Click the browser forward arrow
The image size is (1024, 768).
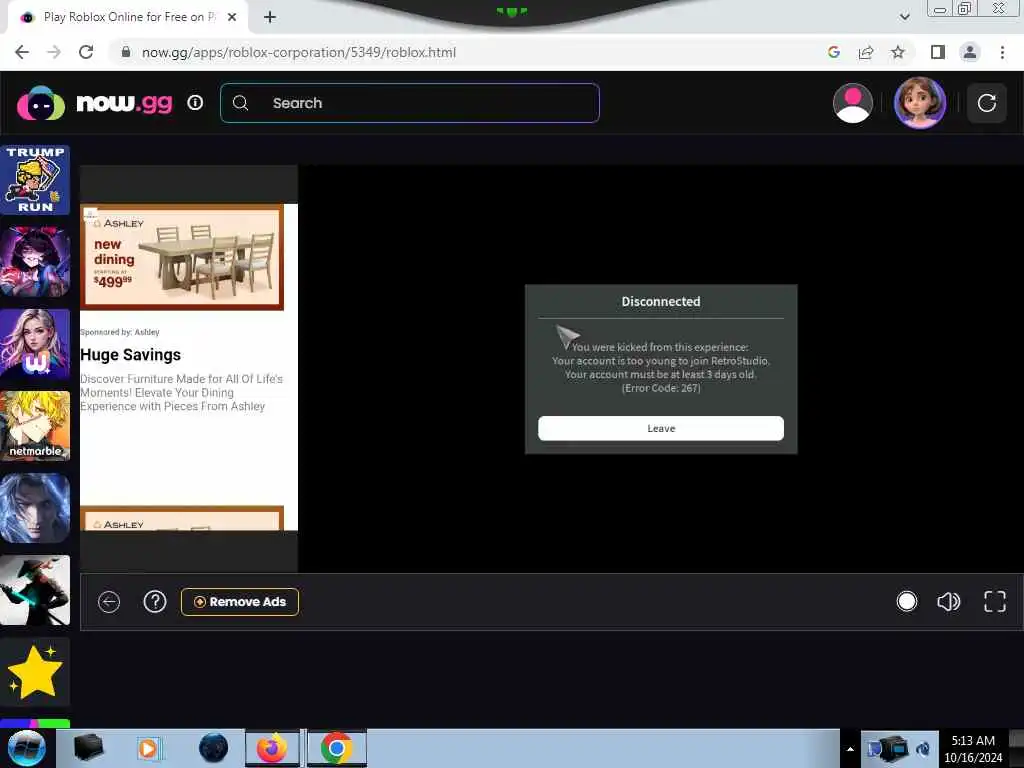coord(54,52)
